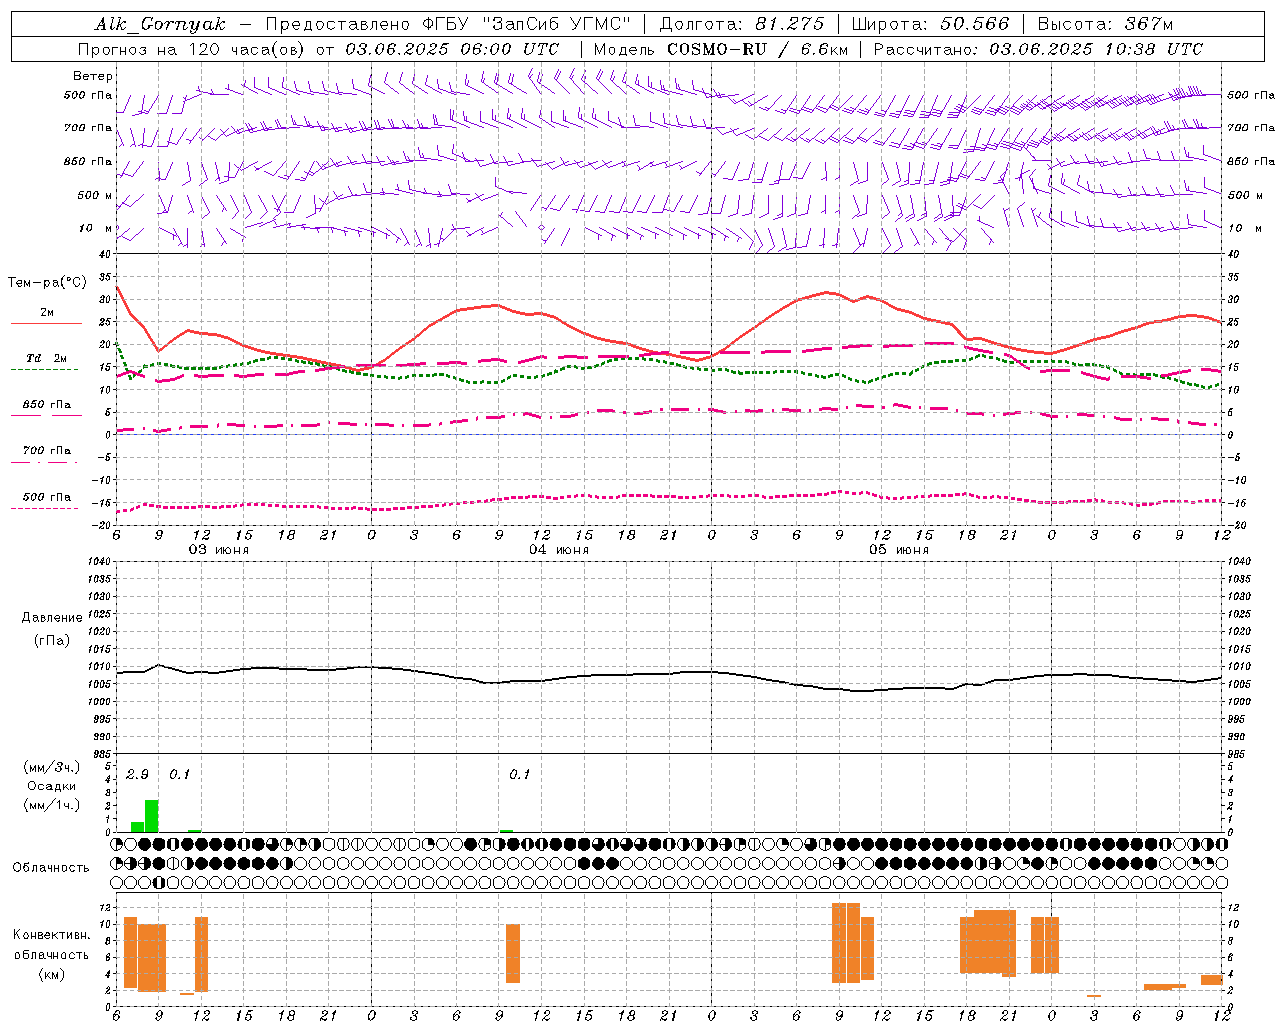Click the forecast start time 03.06.2025 06:00 UTC

[x=452, y=49]
